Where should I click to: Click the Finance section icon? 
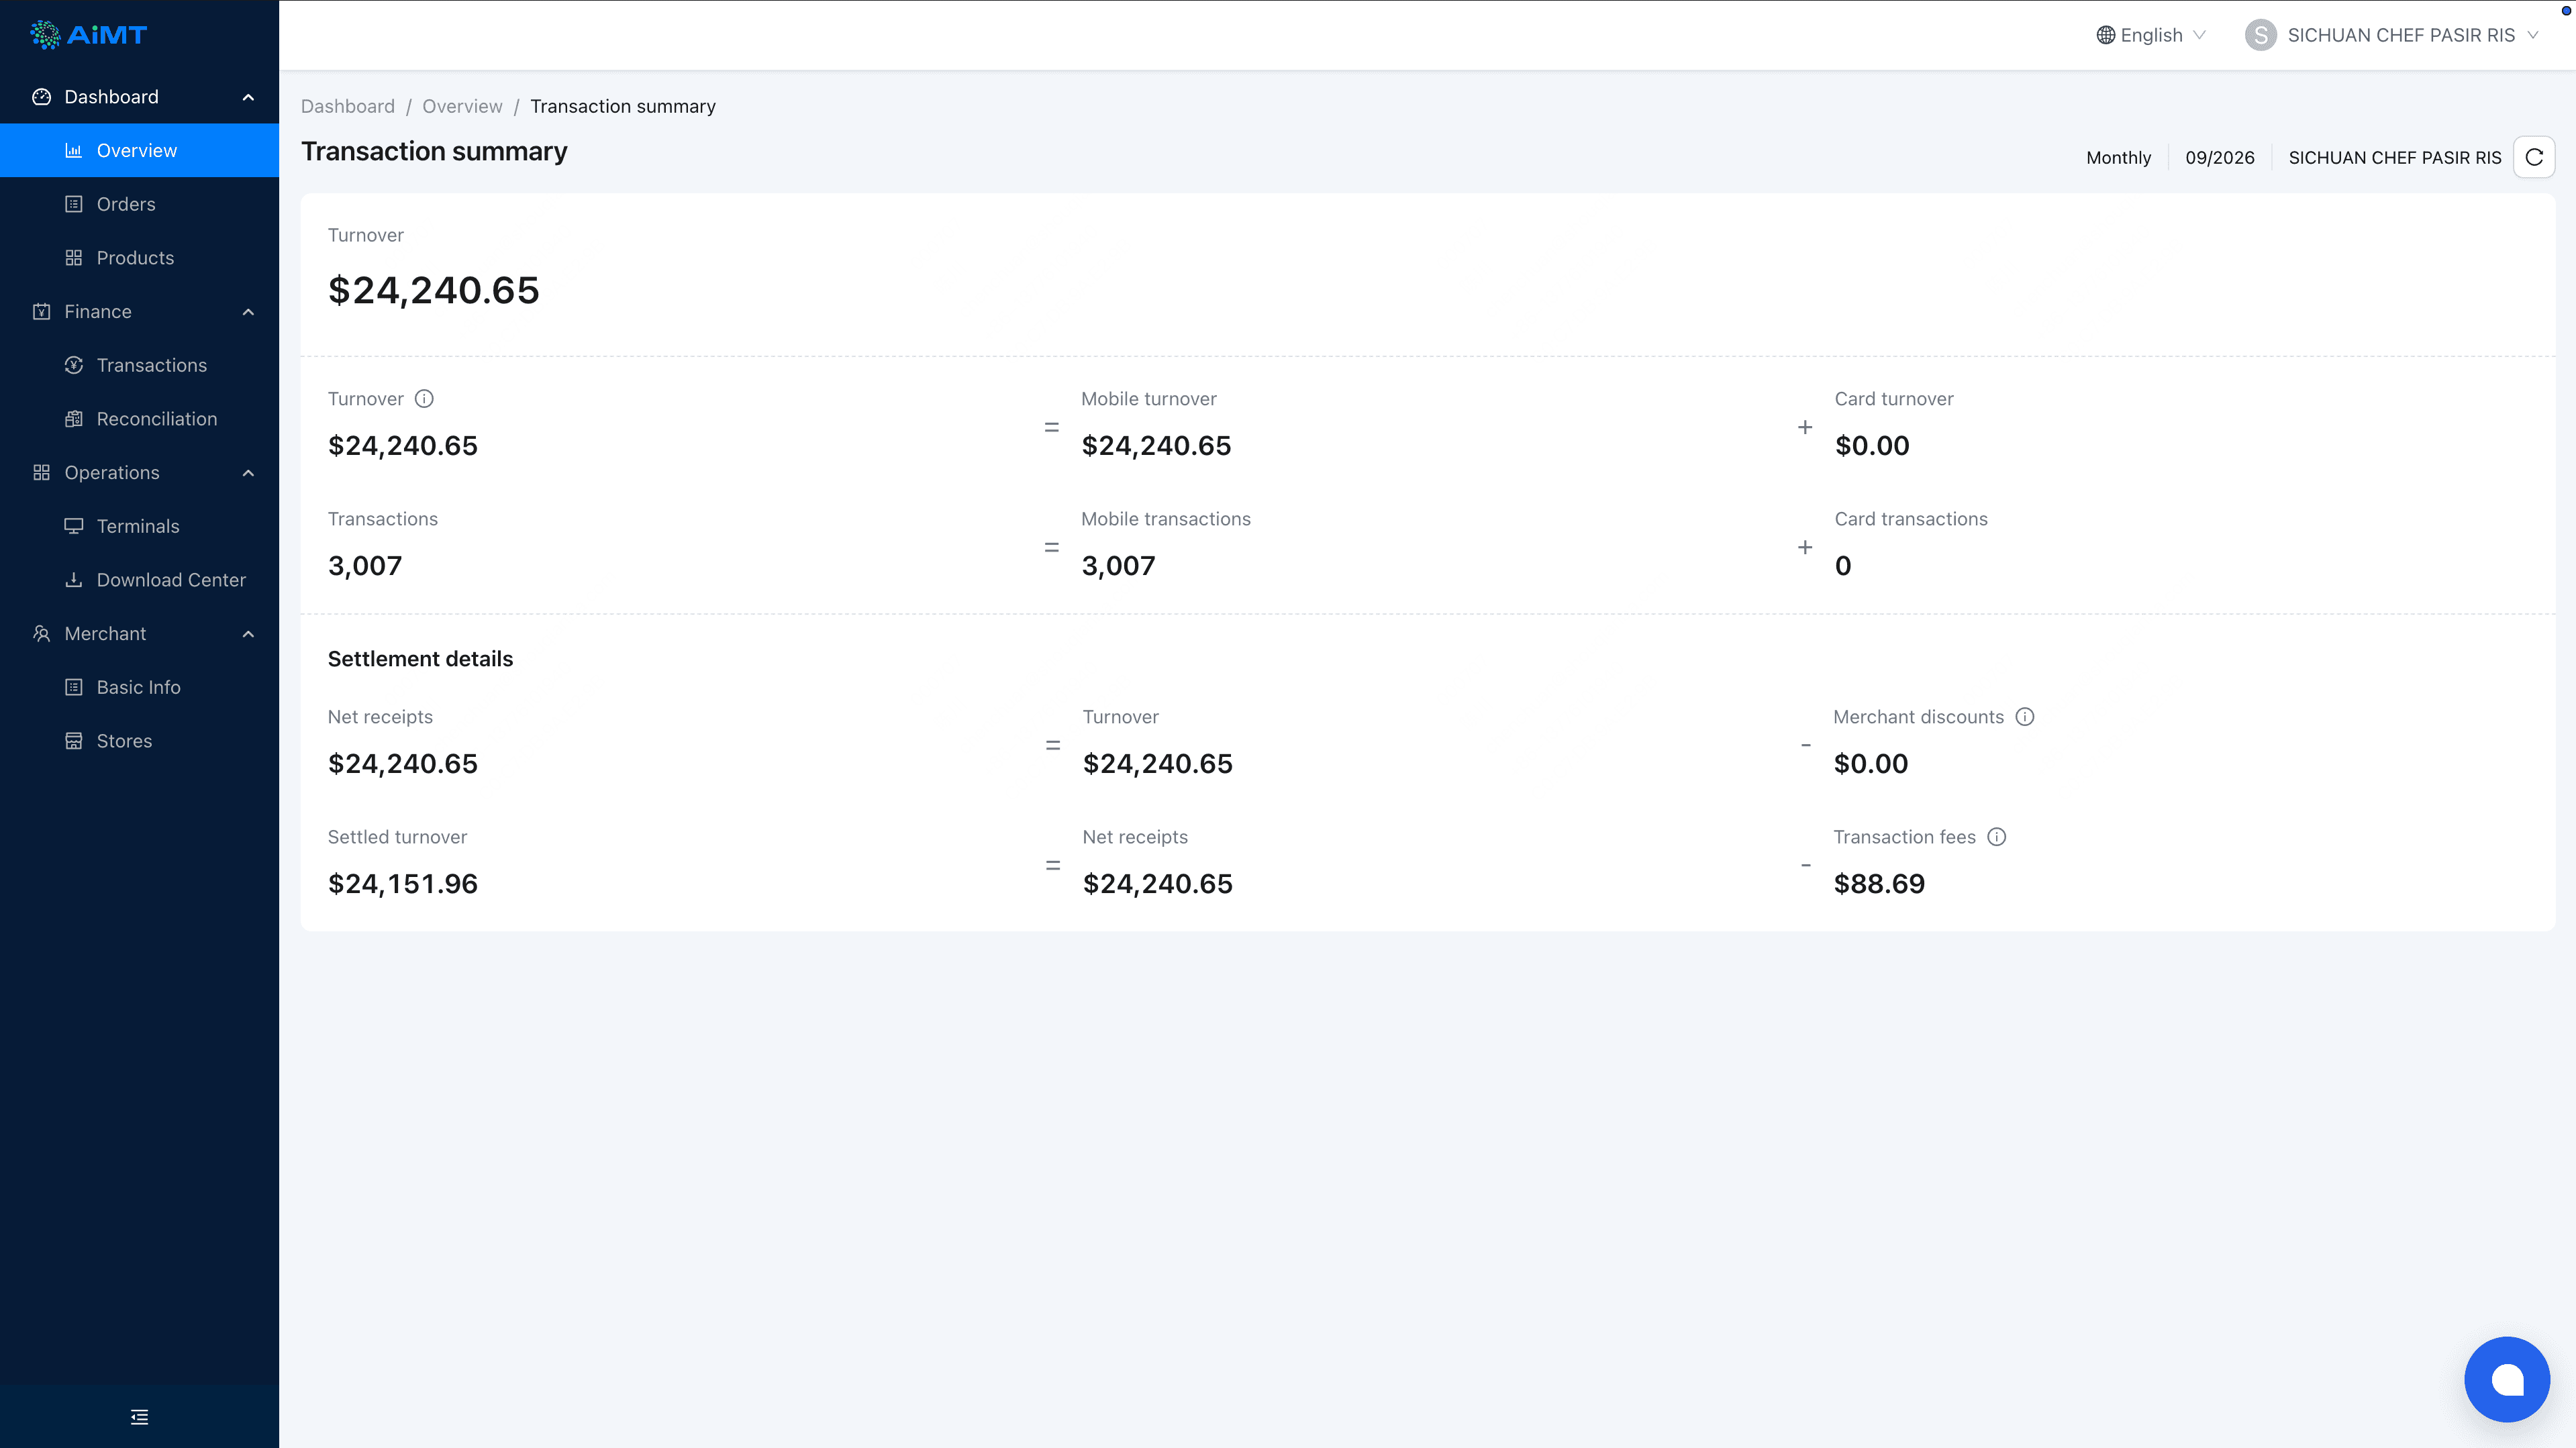[41, 312]
